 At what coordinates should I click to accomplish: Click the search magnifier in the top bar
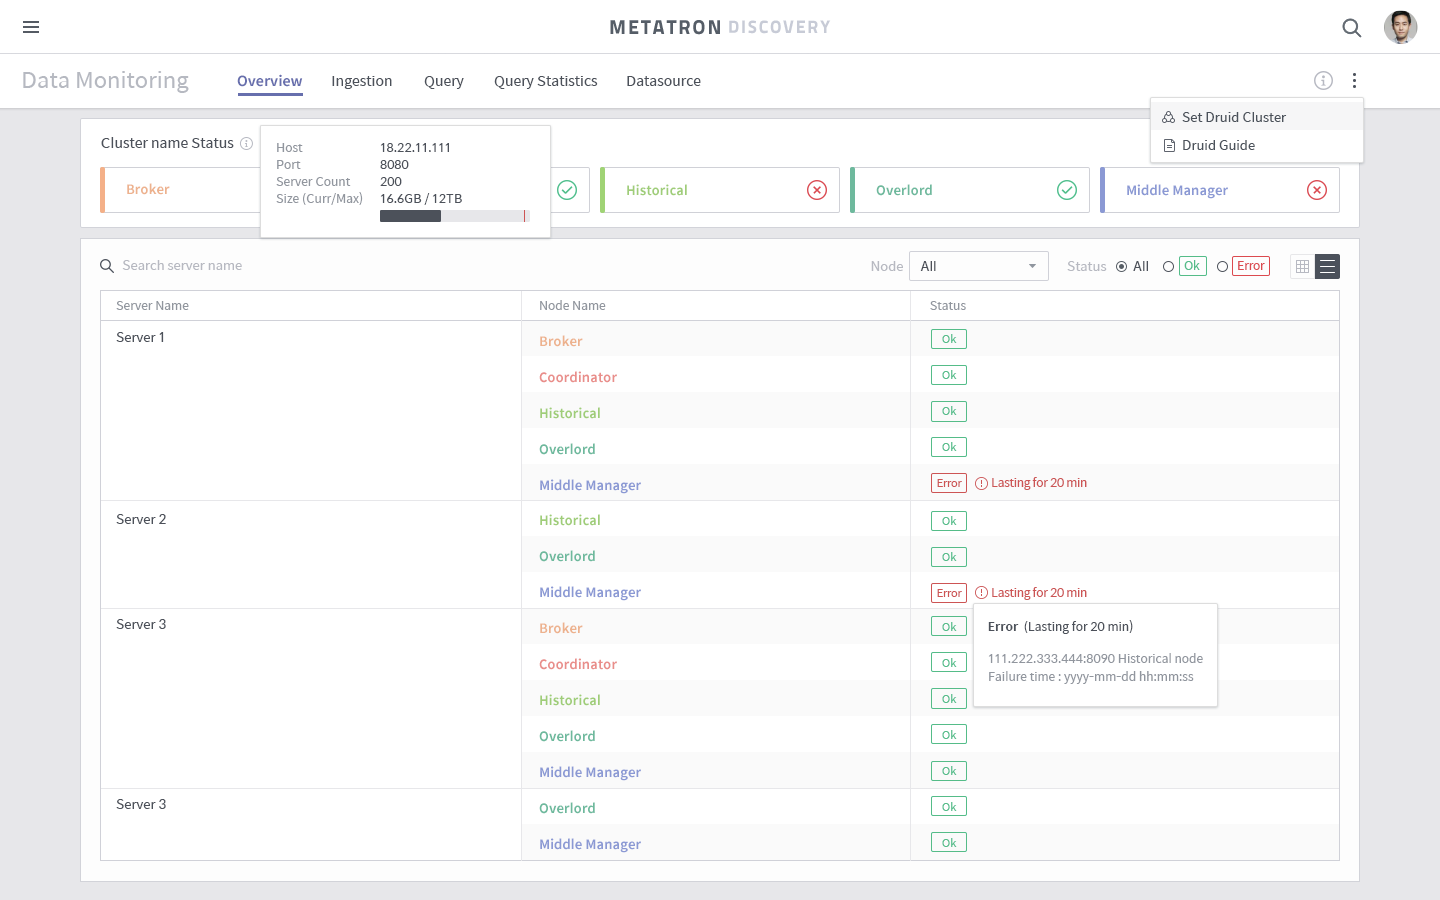(1351, 28)
